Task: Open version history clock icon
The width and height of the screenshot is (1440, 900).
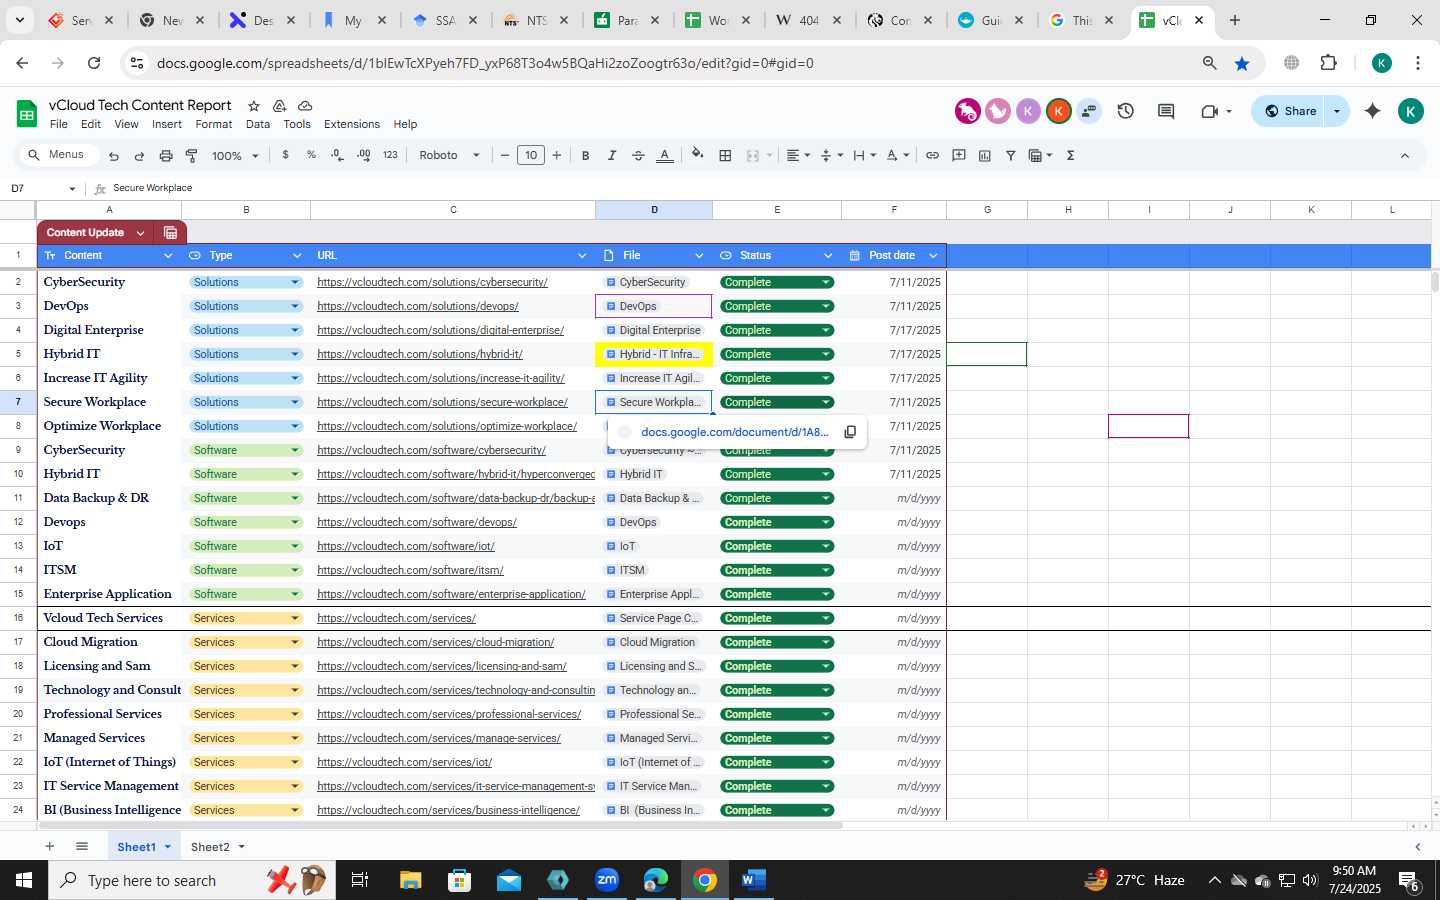Action: (1126, 111)
